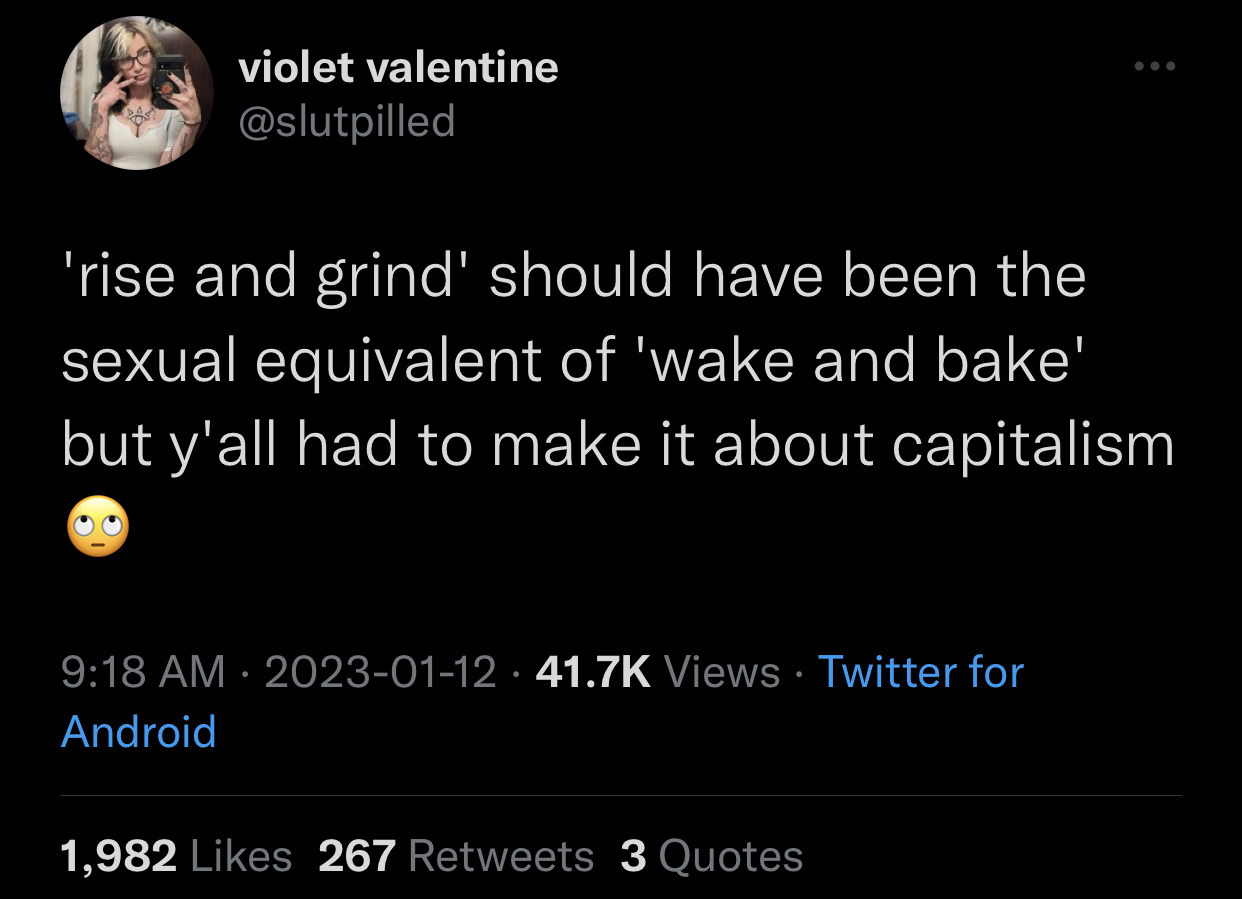Click the eye-roll emoji in the tweet
Viewport: 1242px width, 899px height.
(97, 525)
